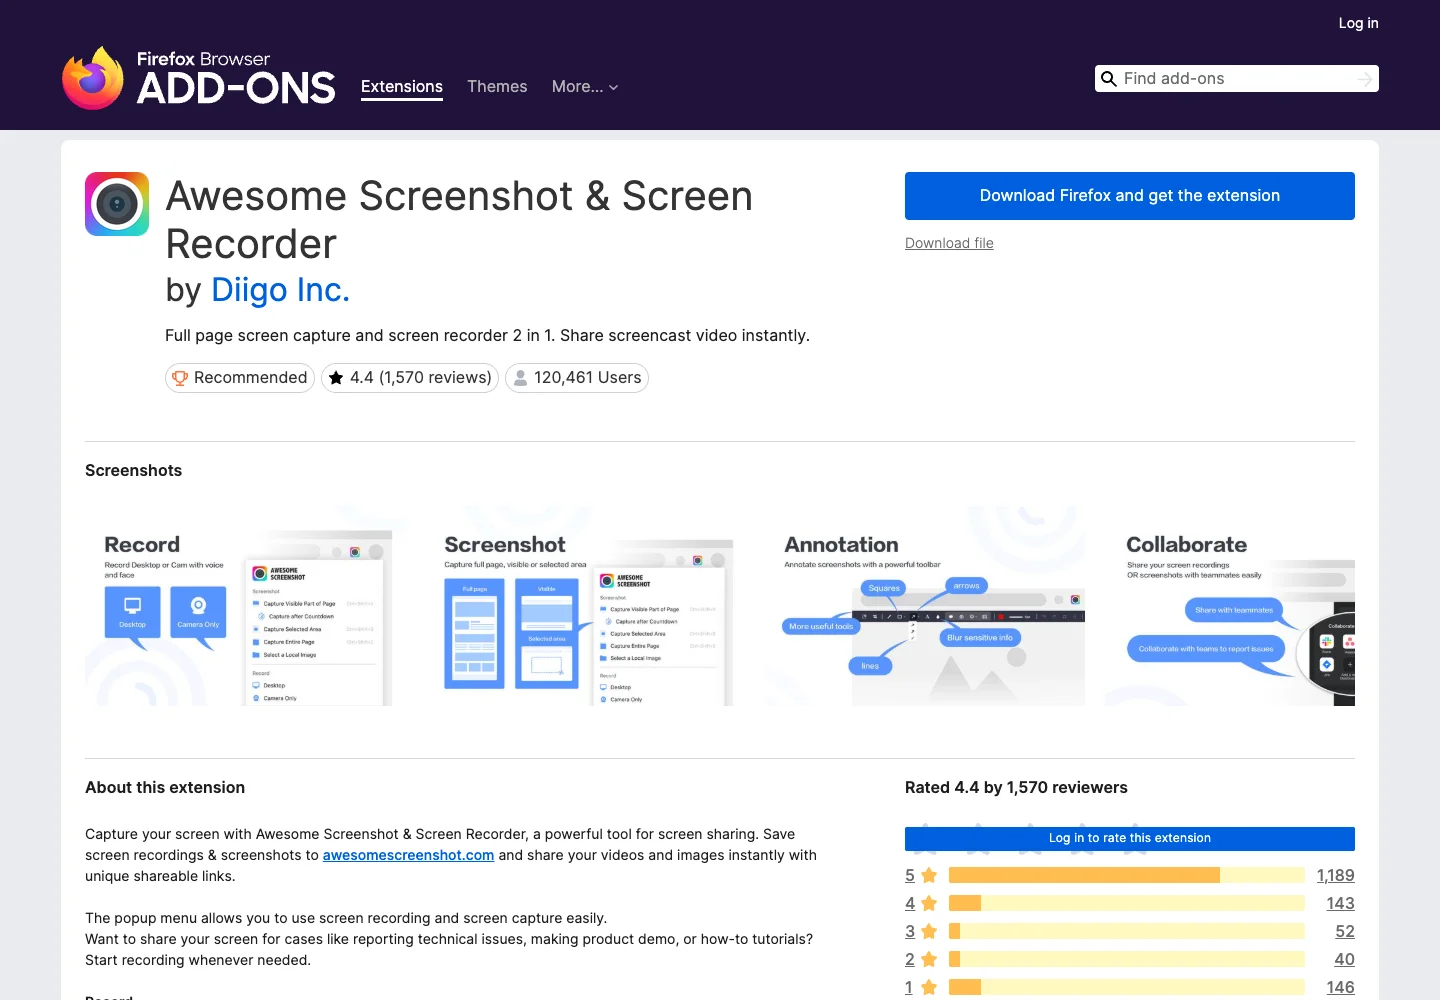The height and width of the screenshot is (1000, 1440).
Task: Click the star next to 5 rating
Action: point(929,875)
